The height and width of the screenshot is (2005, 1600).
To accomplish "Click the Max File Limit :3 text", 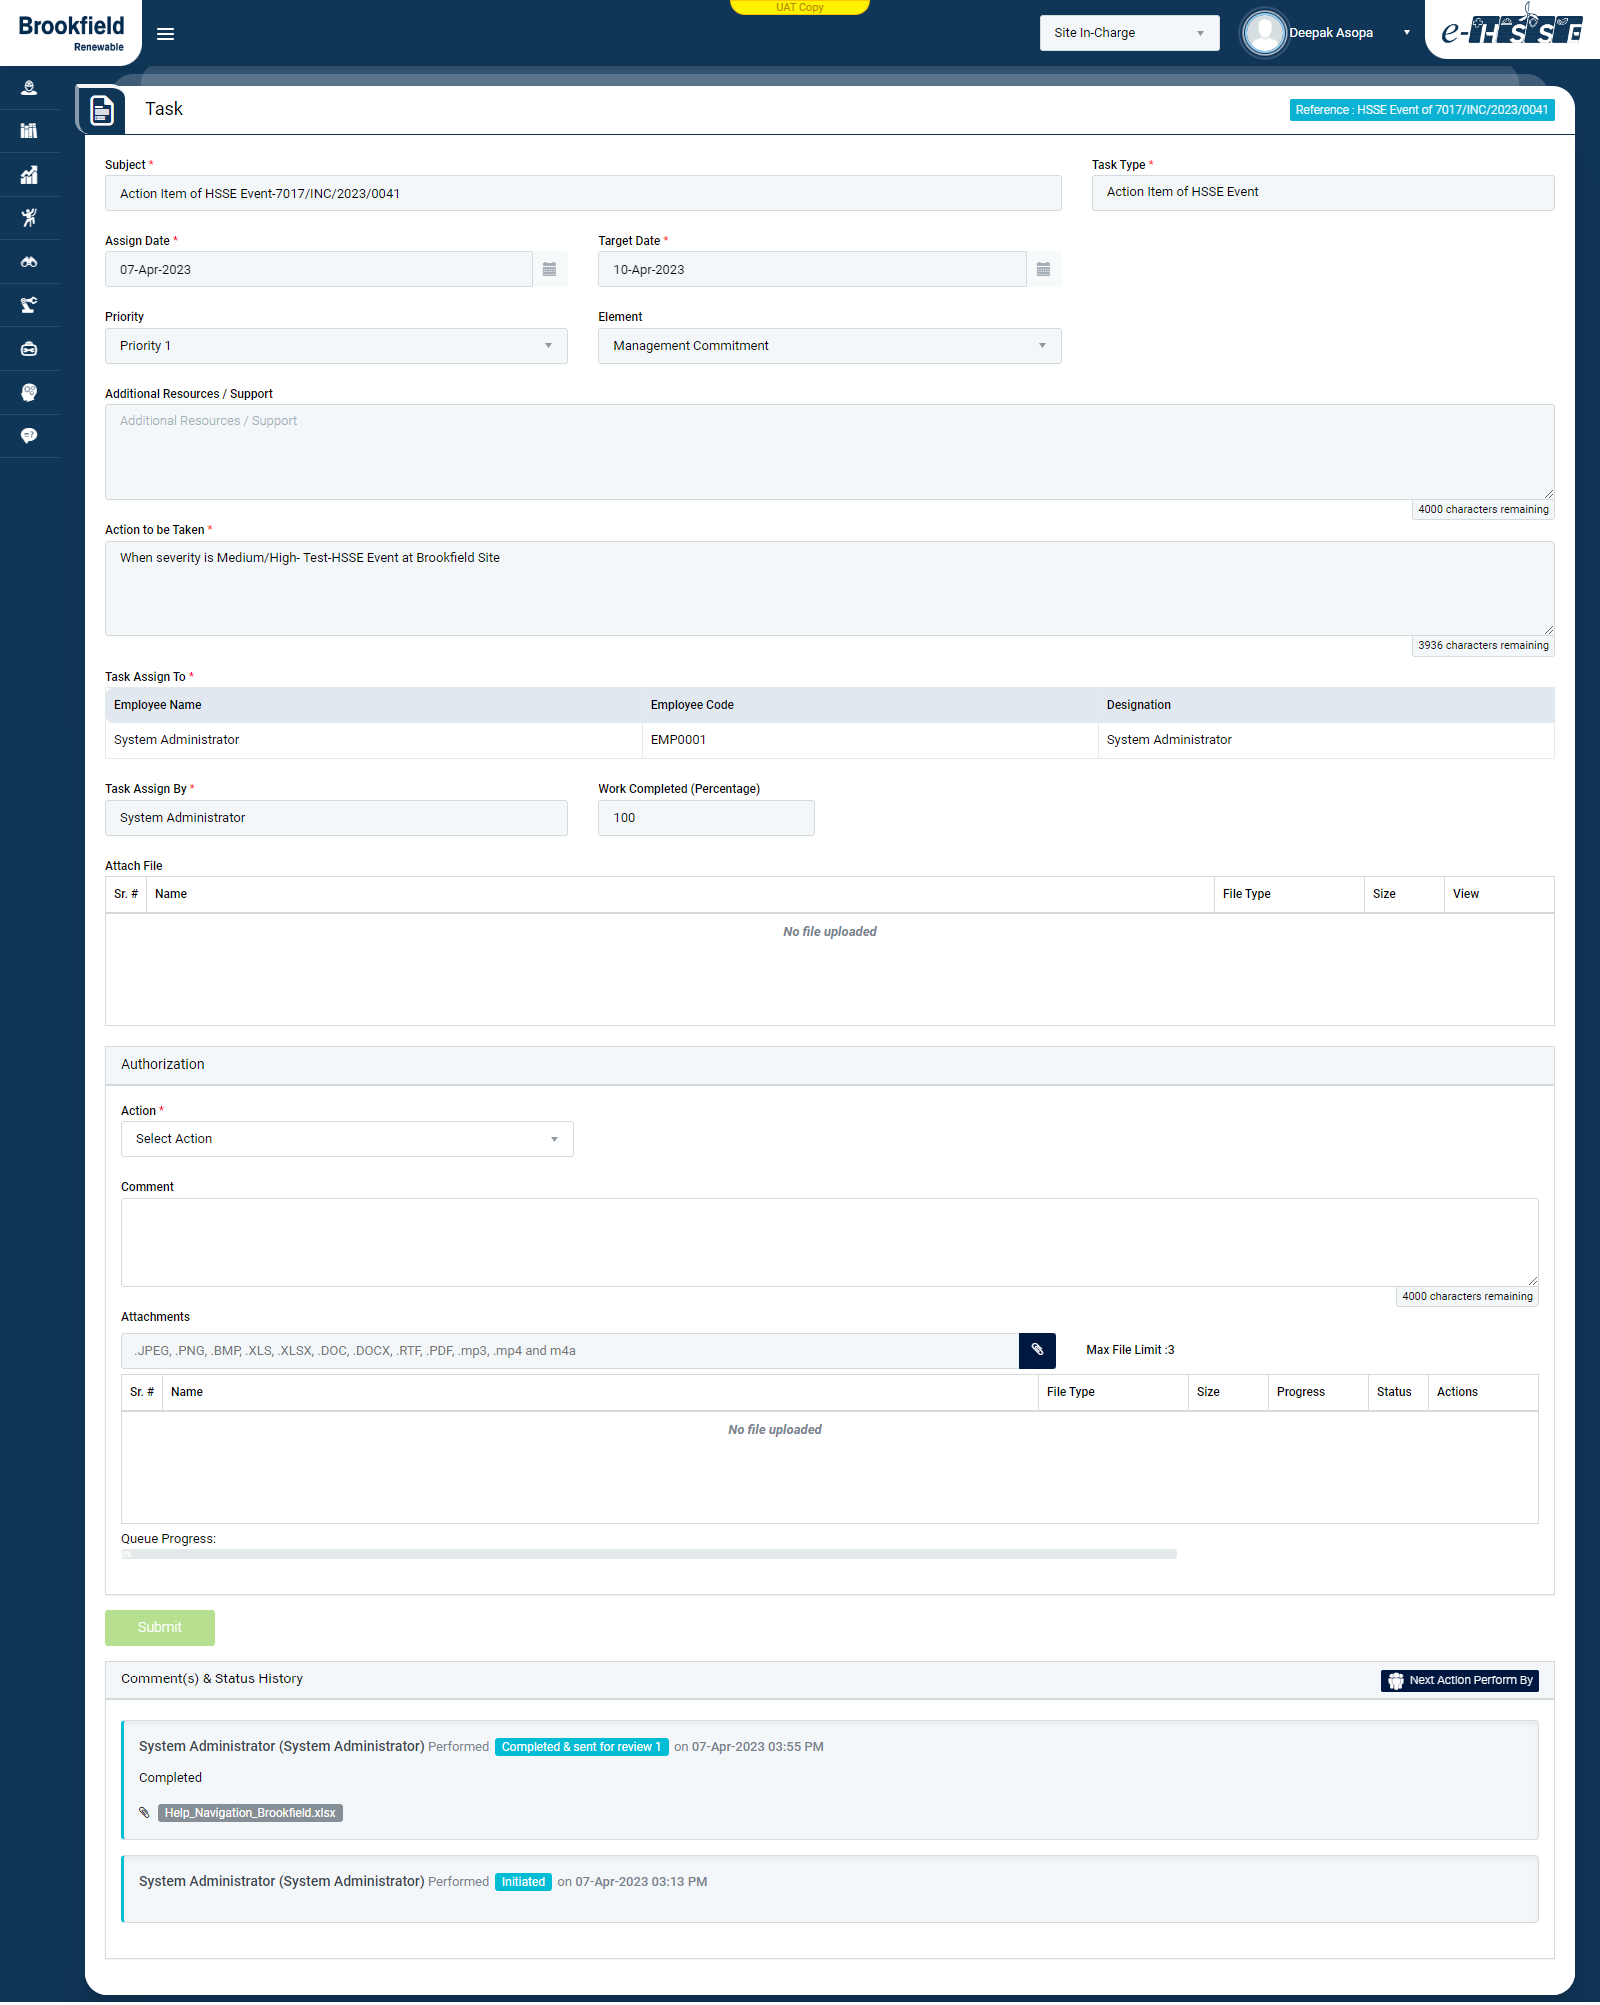I will pos(1129,1350).
